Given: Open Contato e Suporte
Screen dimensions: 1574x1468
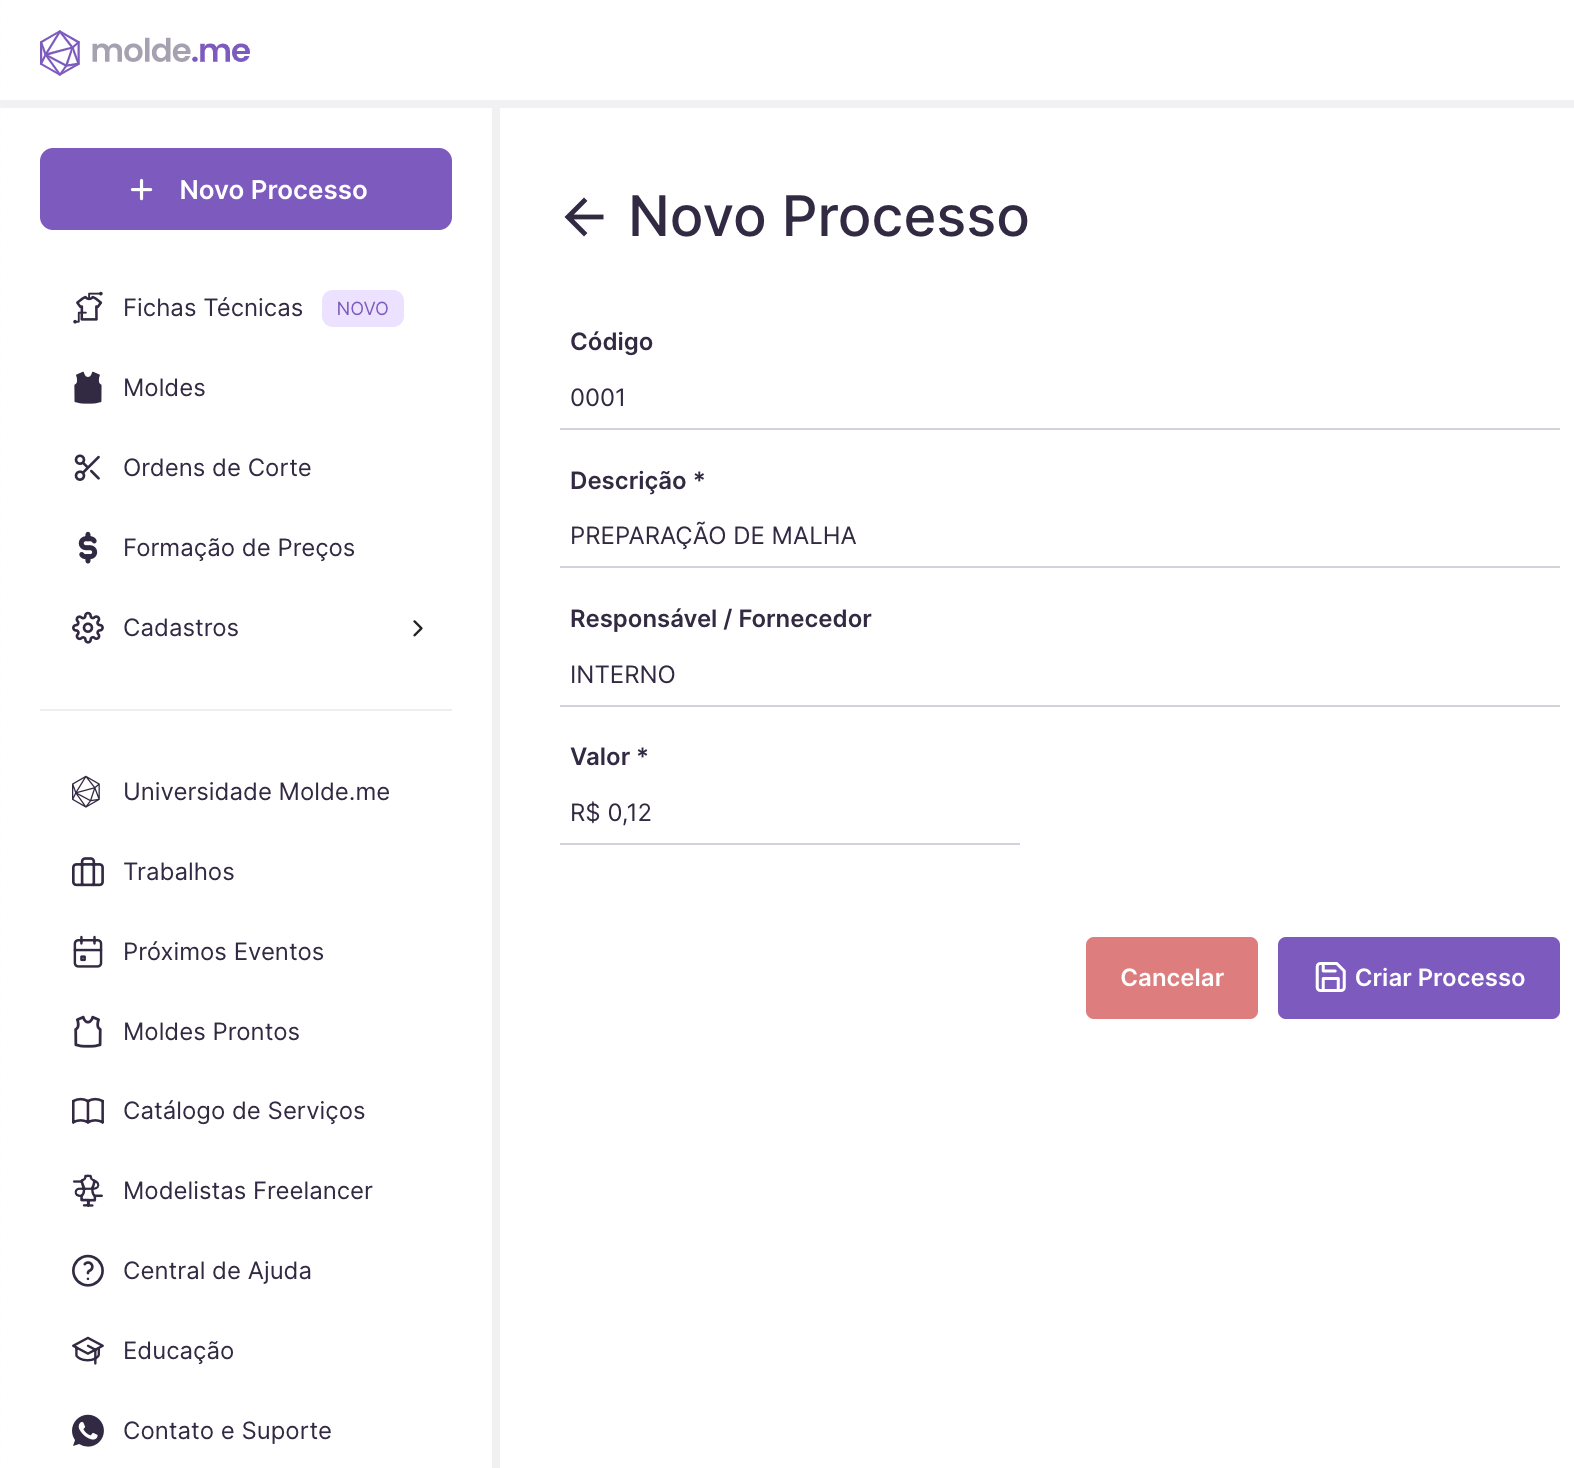Looking at the screenshot, I should pyautogui.click(x=227, y=1431).
